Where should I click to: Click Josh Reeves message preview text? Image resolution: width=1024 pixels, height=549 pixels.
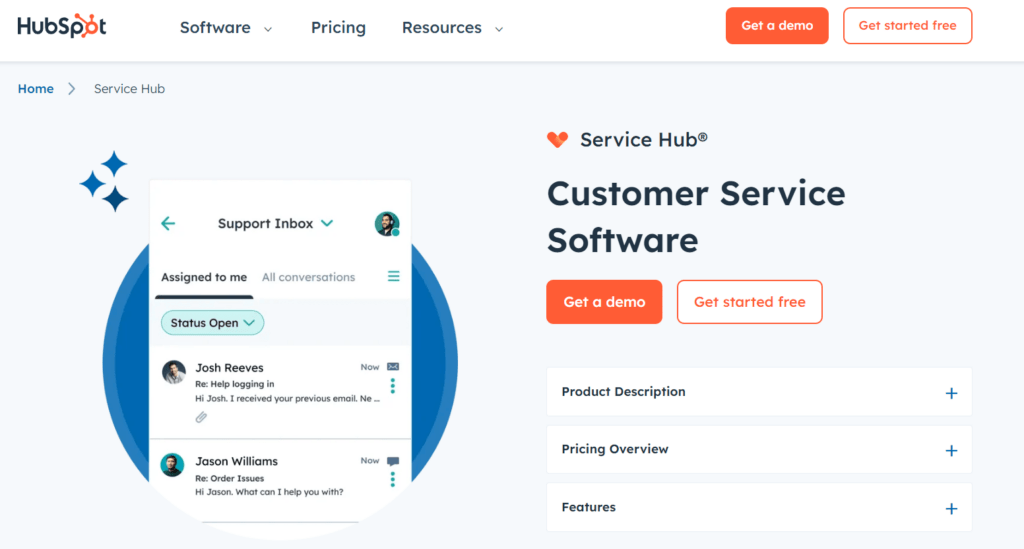[x=287, y=398]
